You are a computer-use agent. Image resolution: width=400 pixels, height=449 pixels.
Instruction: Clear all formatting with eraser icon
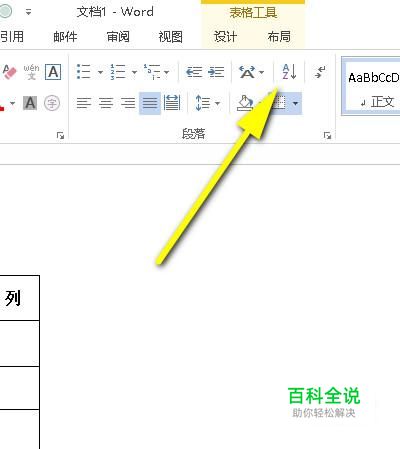point(9,72)
